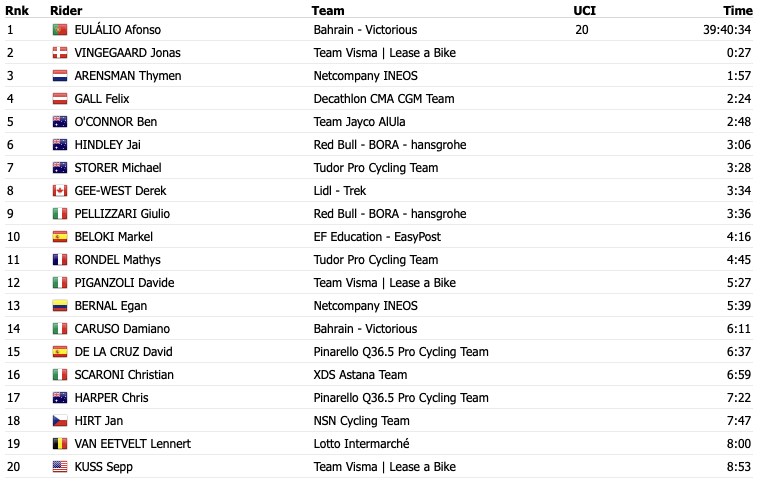Open rider page for PELLIZZARI Giulio
The image size is (761, 480).
(x=122, y=214)
